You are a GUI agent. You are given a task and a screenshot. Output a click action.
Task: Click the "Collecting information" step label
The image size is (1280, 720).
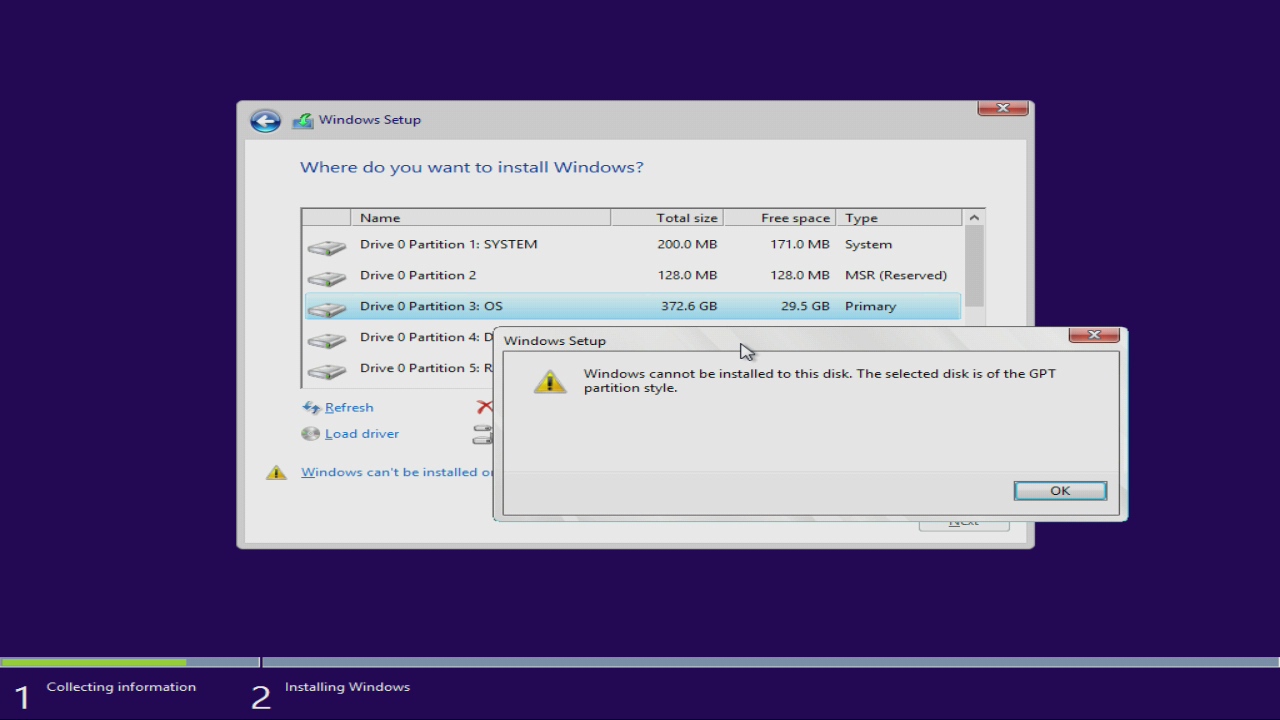(121, 687)
